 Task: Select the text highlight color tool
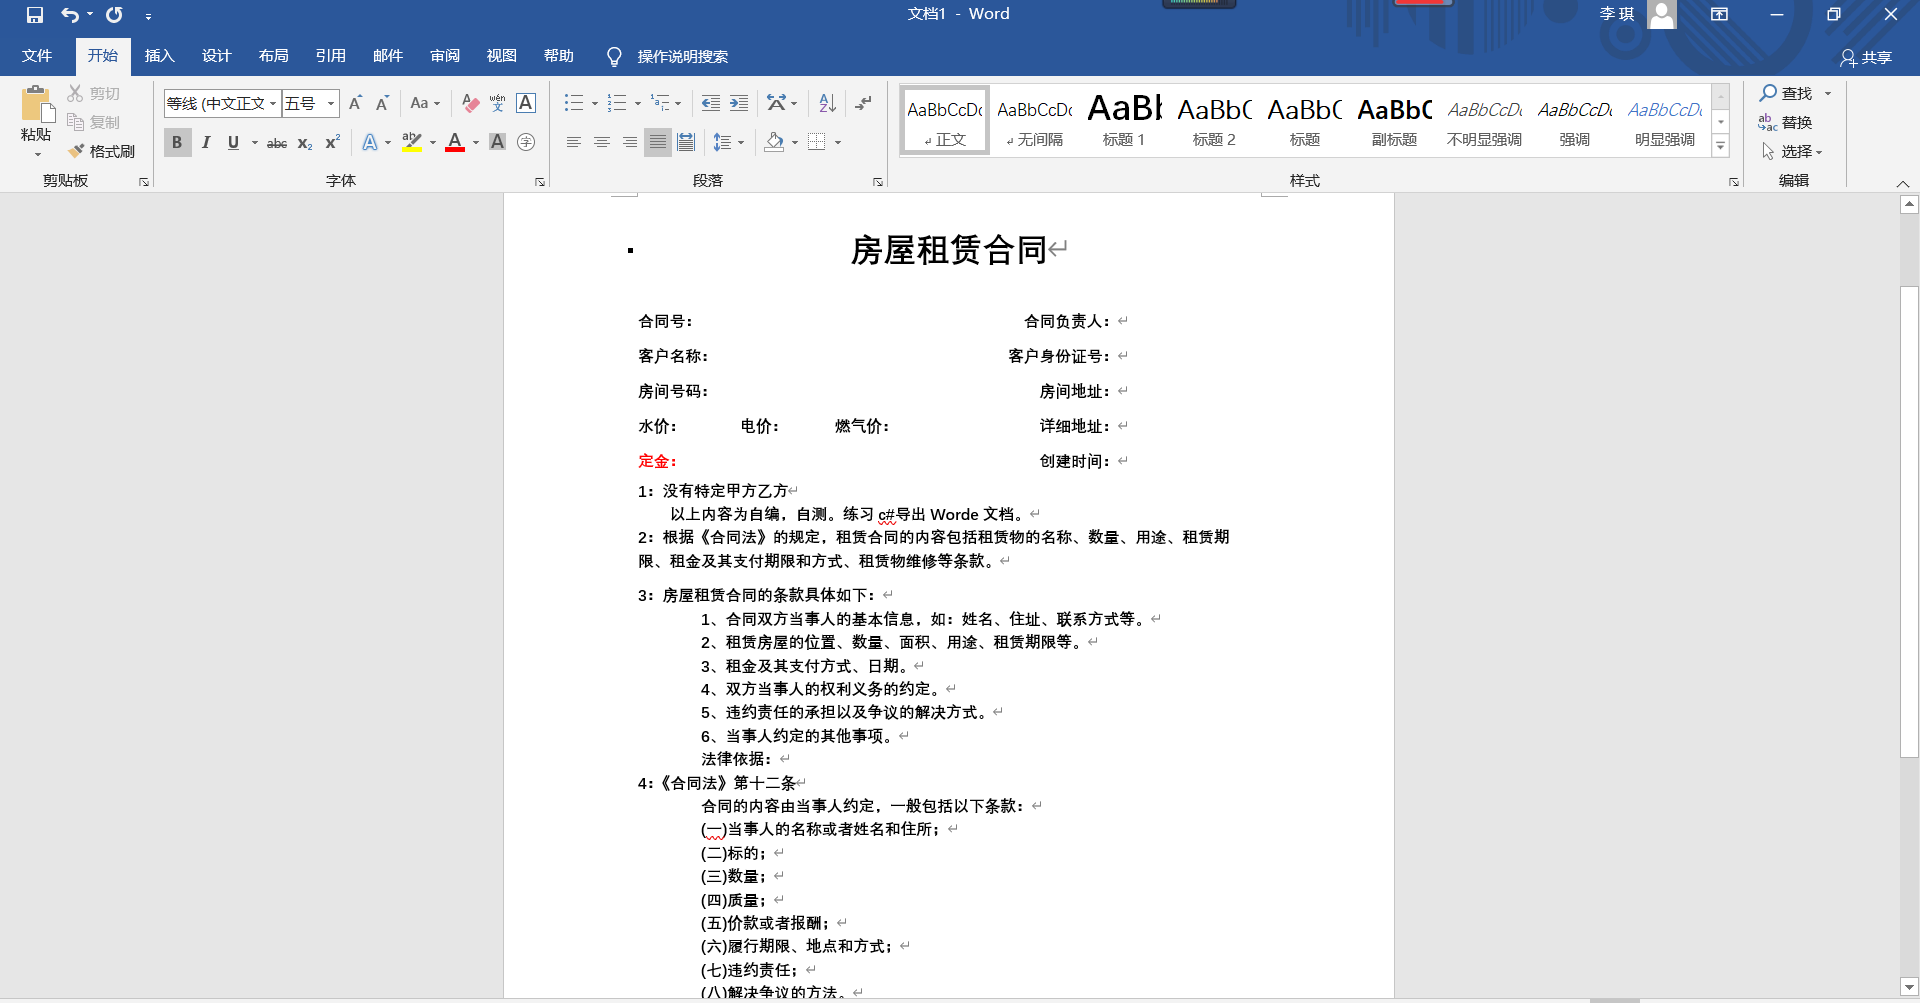coord(413,142)
